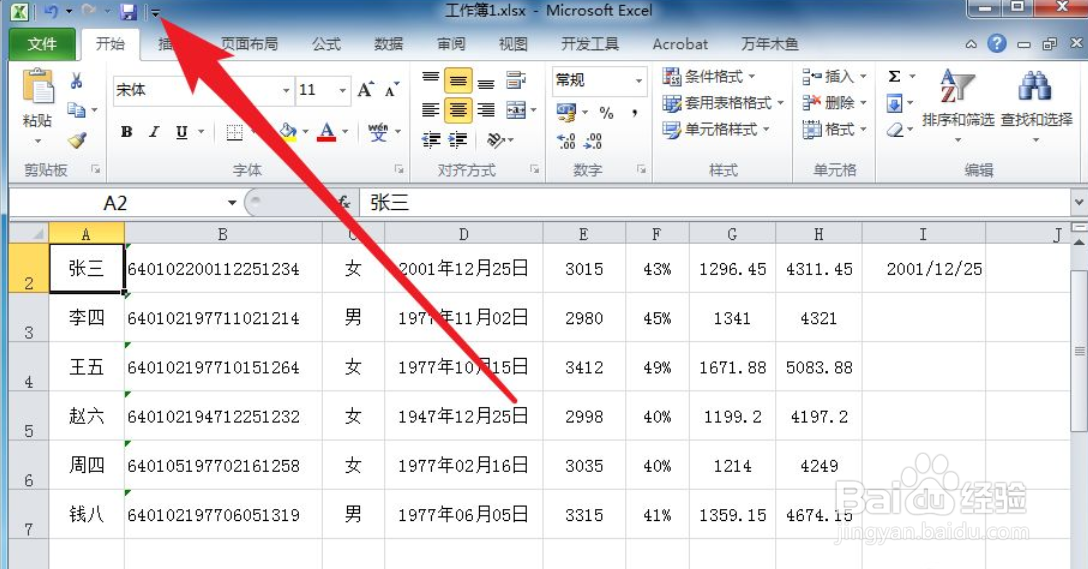This screenshot has width=1088, height=569.
Task: Click the Save icon in quick access toolbar
Action: pos(128,11)
